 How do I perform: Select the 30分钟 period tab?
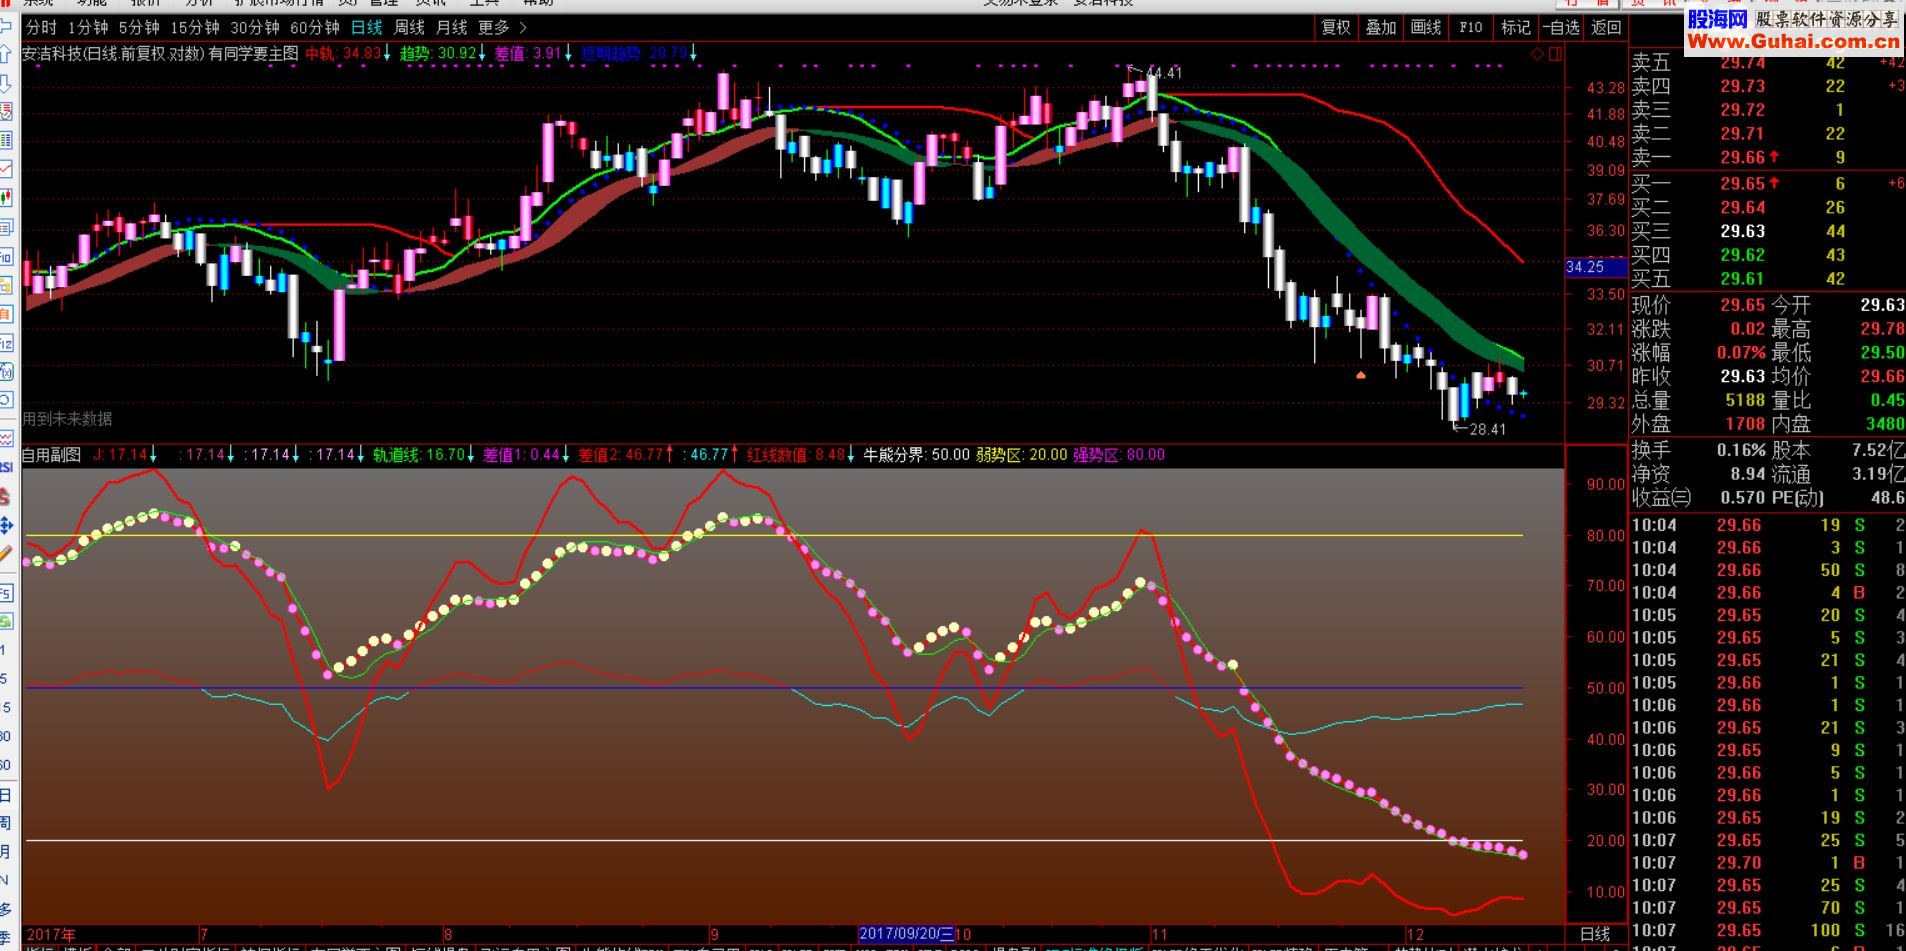click(256, 27)
